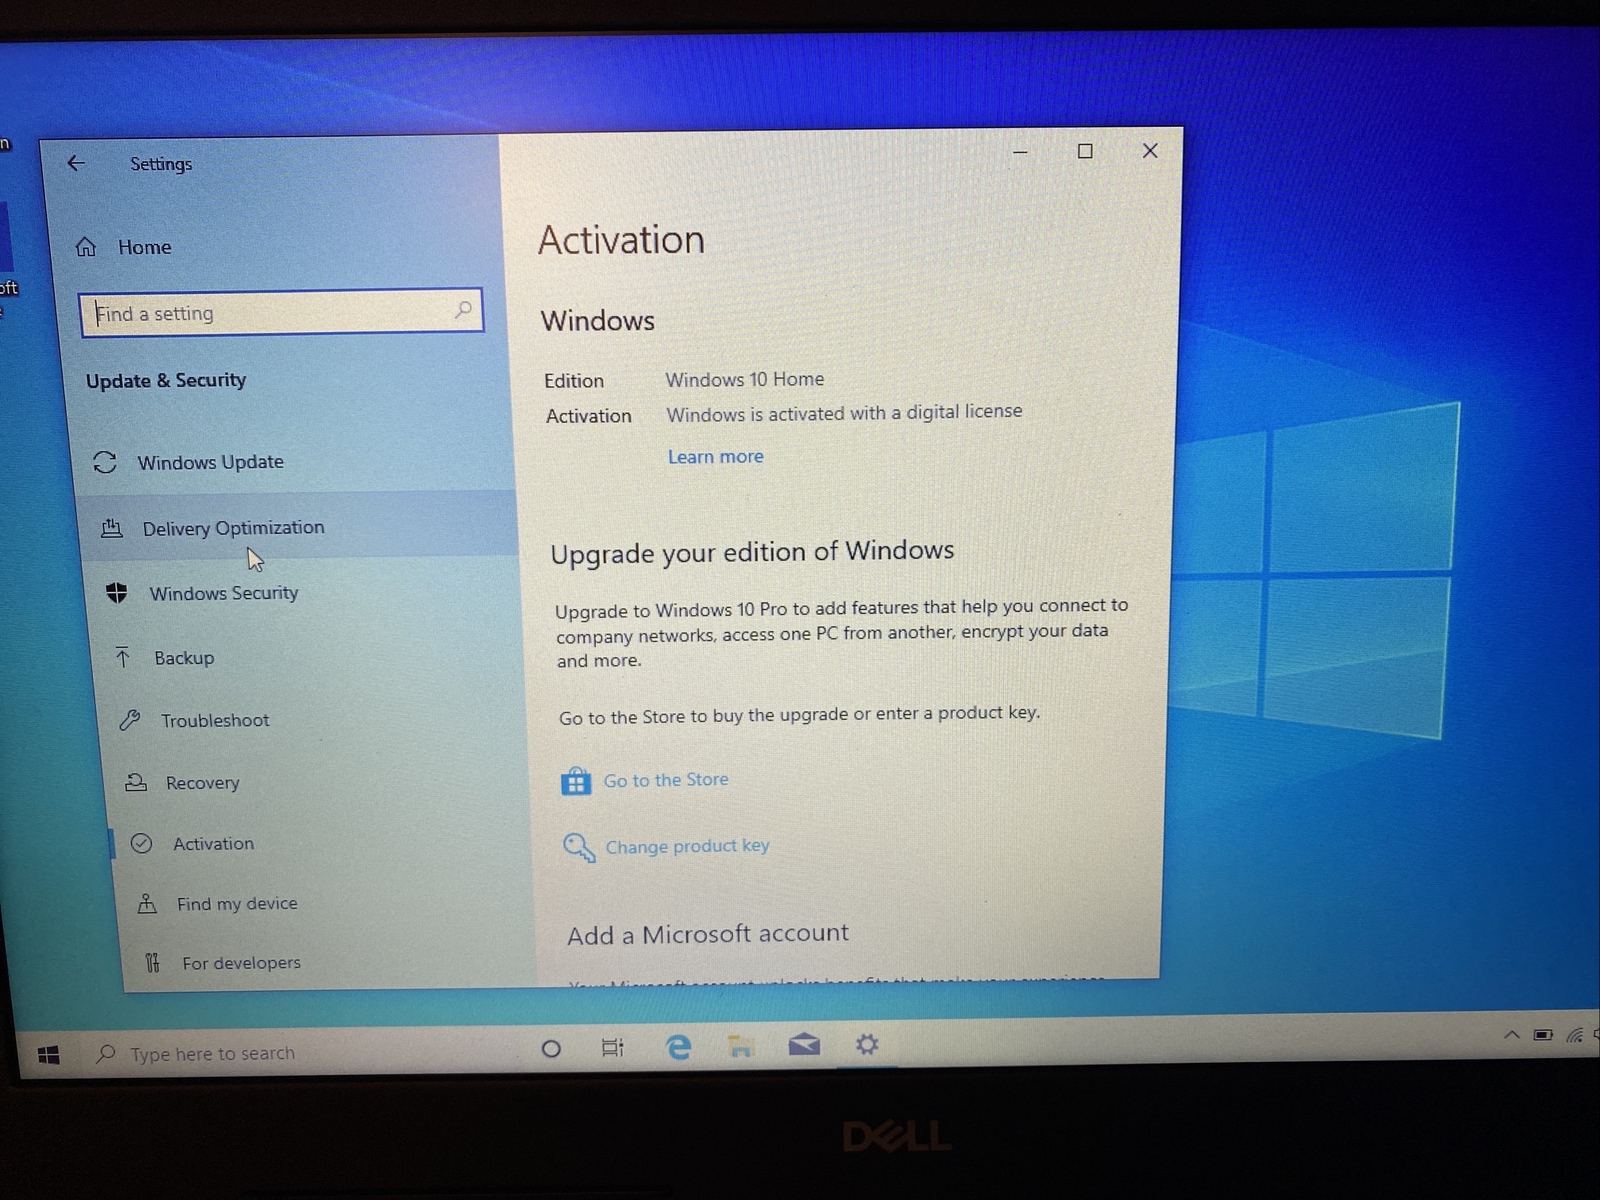Click the Delivery Optimization icon
Screen dimensions: 1600x1200
112,528
